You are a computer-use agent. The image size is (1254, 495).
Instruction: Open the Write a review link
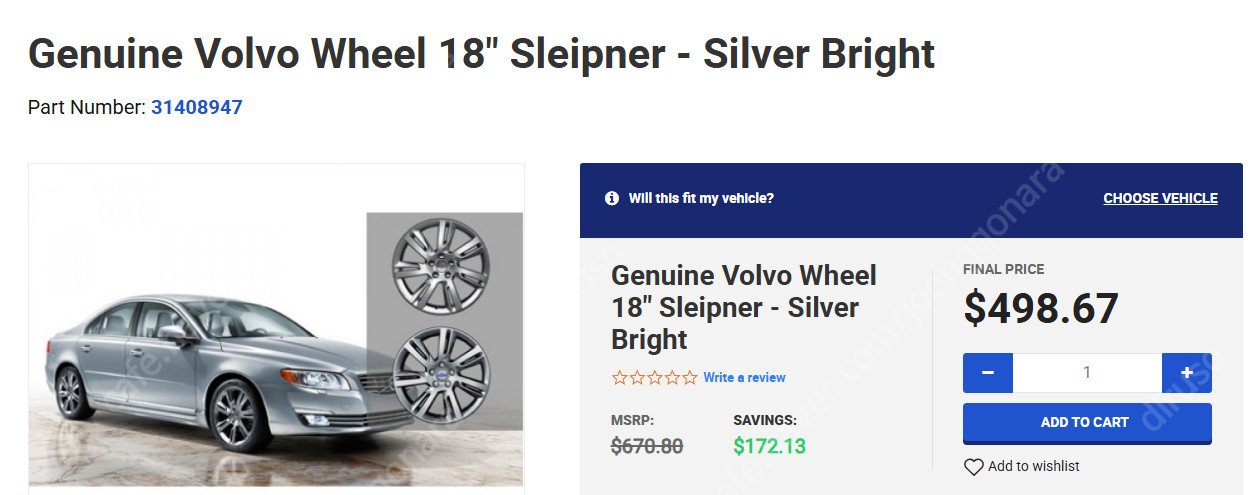744,378
